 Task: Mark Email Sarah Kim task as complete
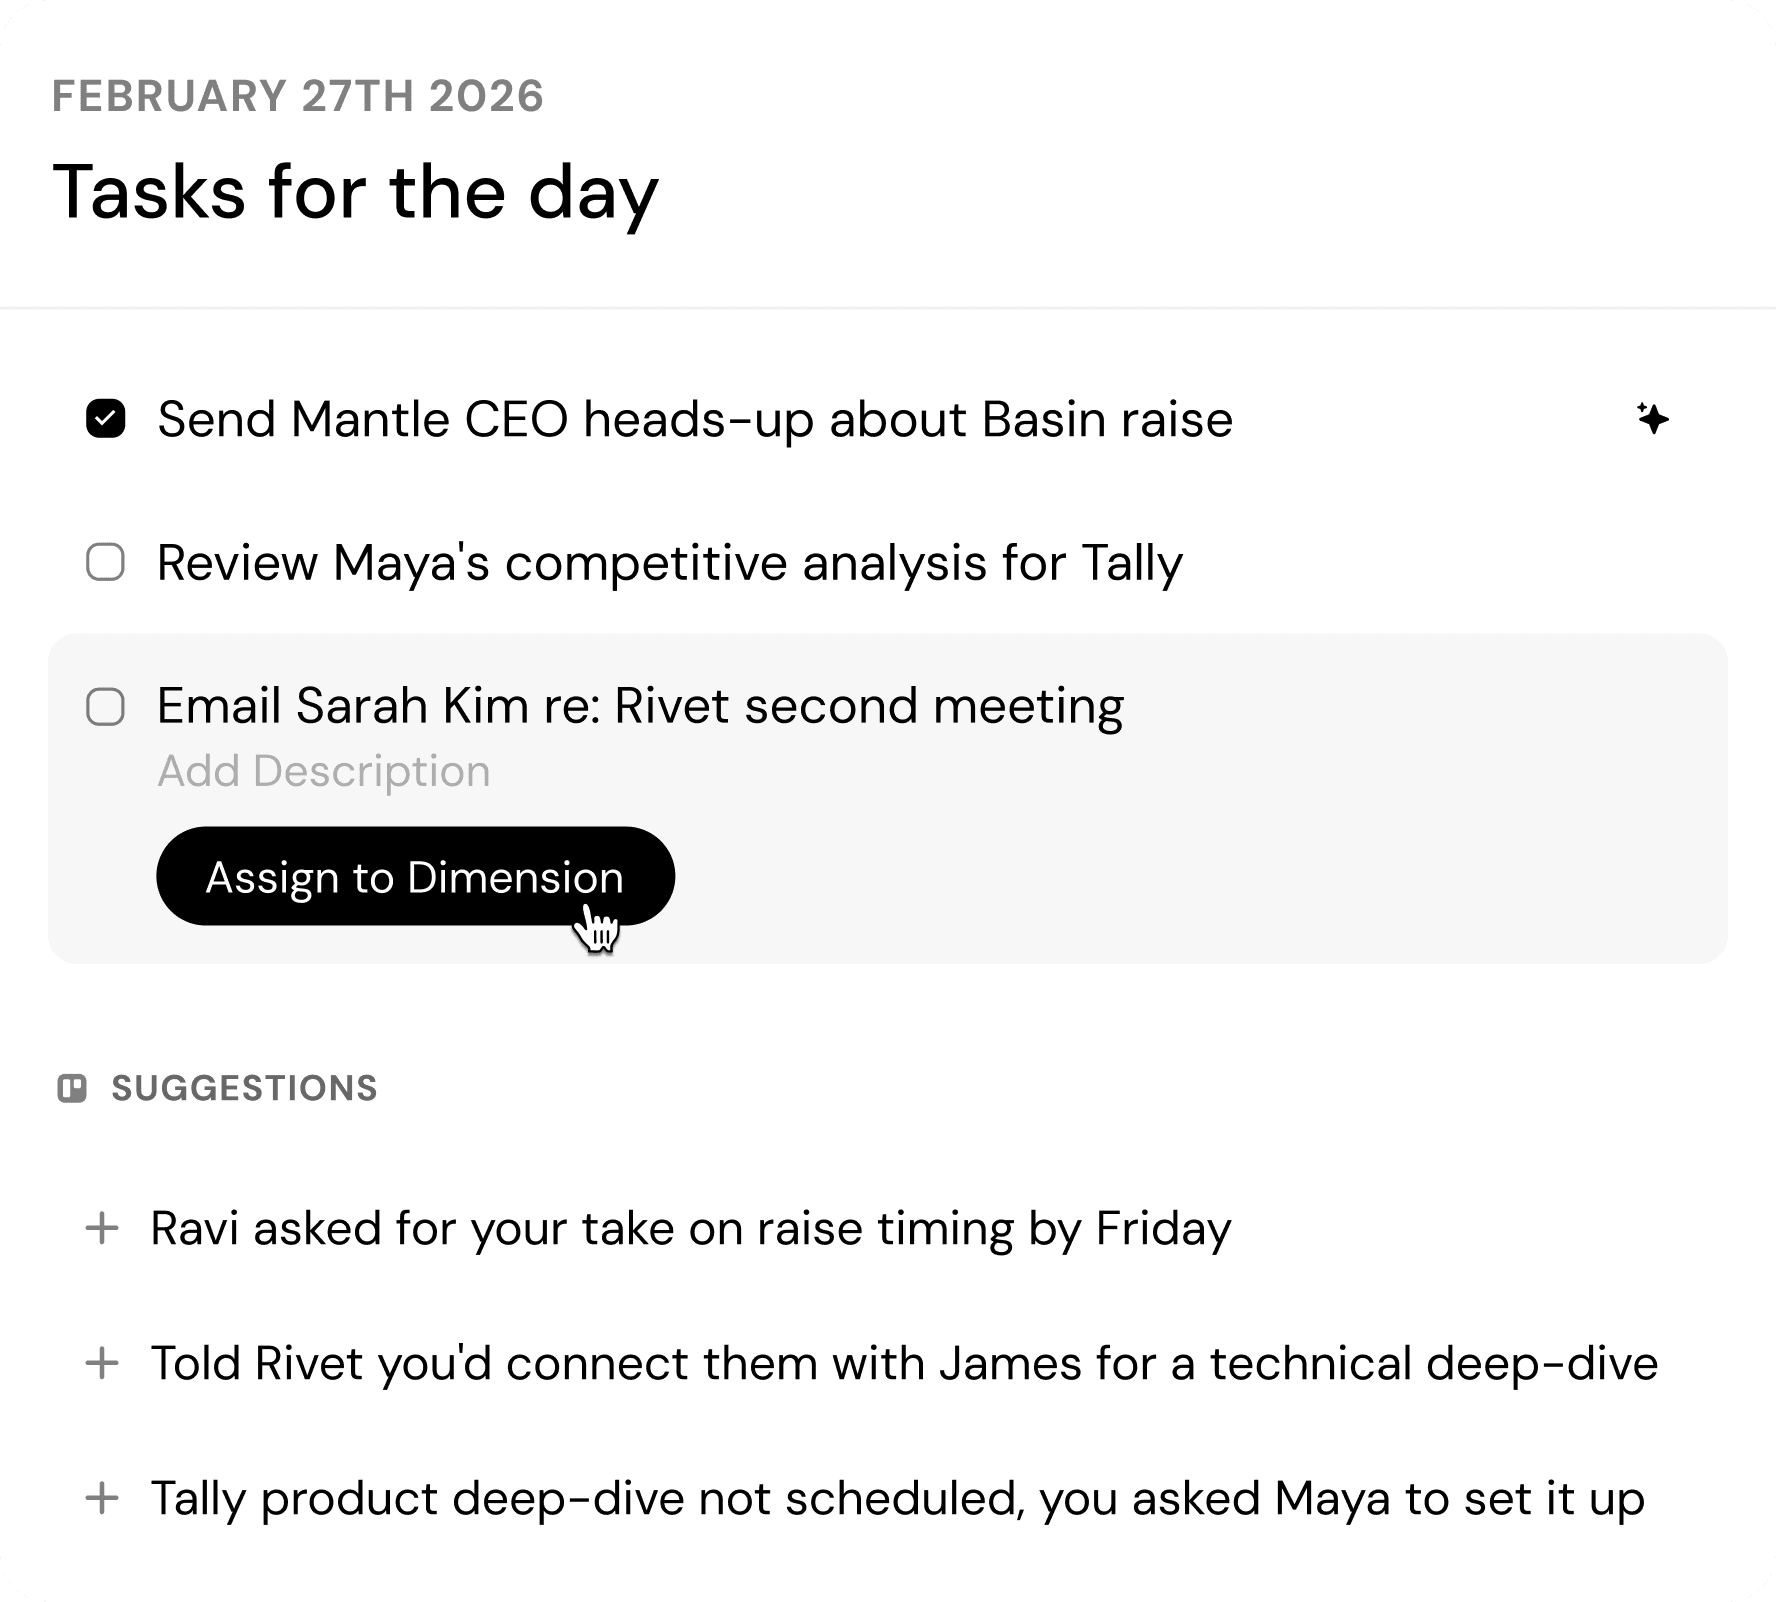click(106, 707)
